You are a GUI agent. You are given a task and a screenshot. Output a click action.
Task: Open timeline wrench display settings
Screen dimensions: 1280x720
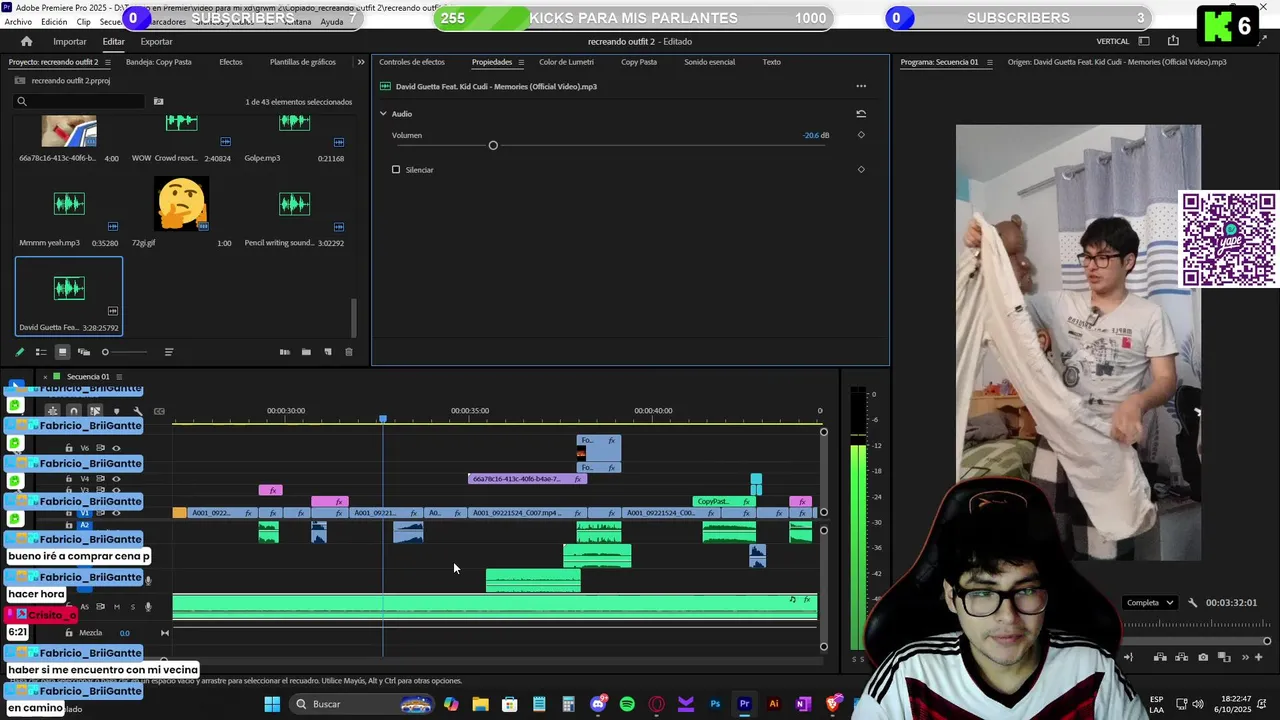tap(138, 411)
